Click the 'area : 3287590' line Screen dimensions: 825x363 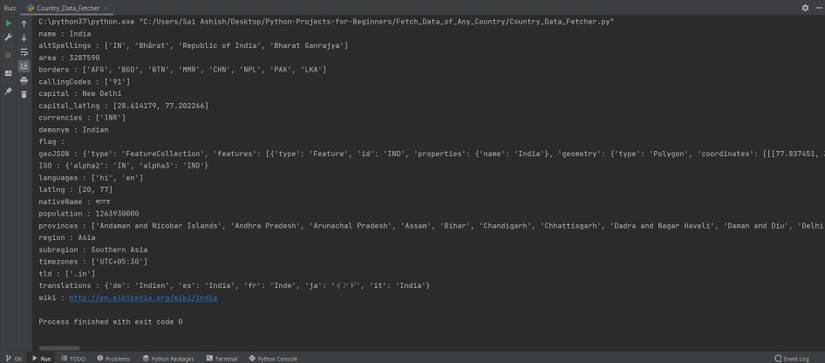69,58
